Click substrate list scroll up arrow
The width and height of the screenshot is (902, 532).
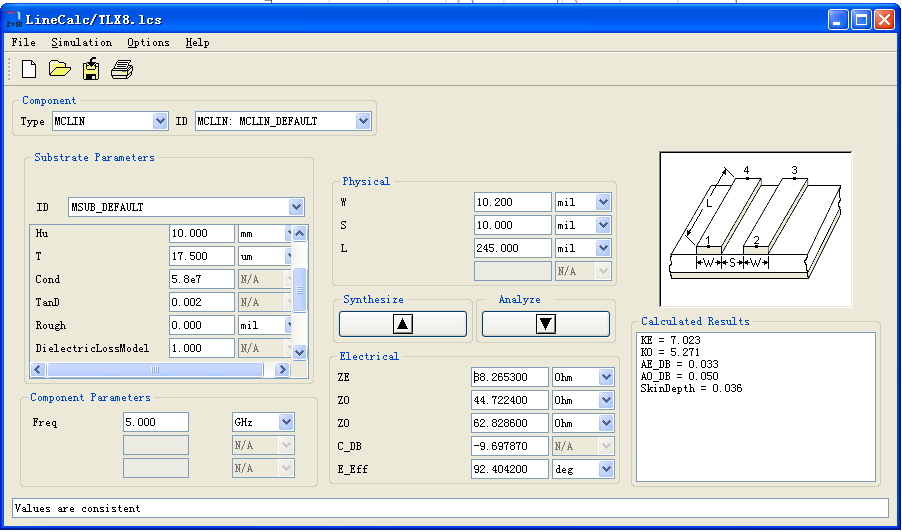pyautogui.click(x=300, y=233)
